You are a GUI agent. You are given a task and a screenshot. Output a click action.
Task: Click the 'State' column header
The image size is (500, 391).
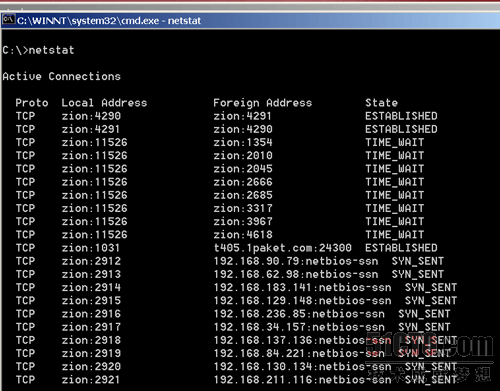[381, 103]
